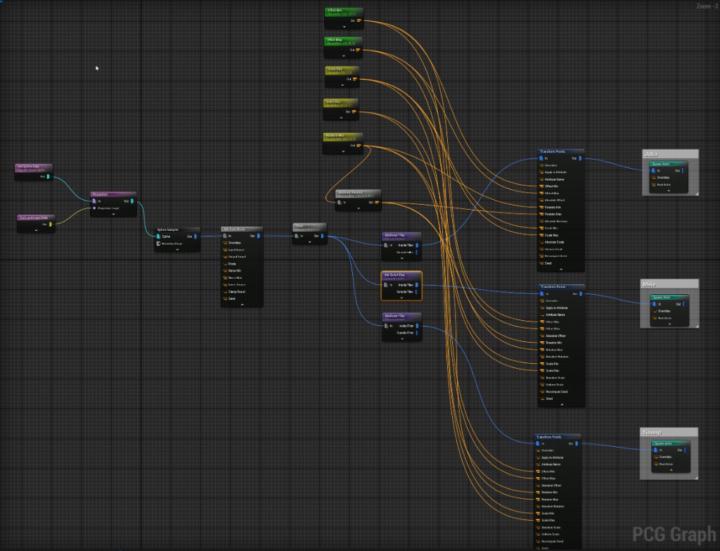Select the orange-outlined filter node header
Screen dimensions: 720x551
point(402,274)
